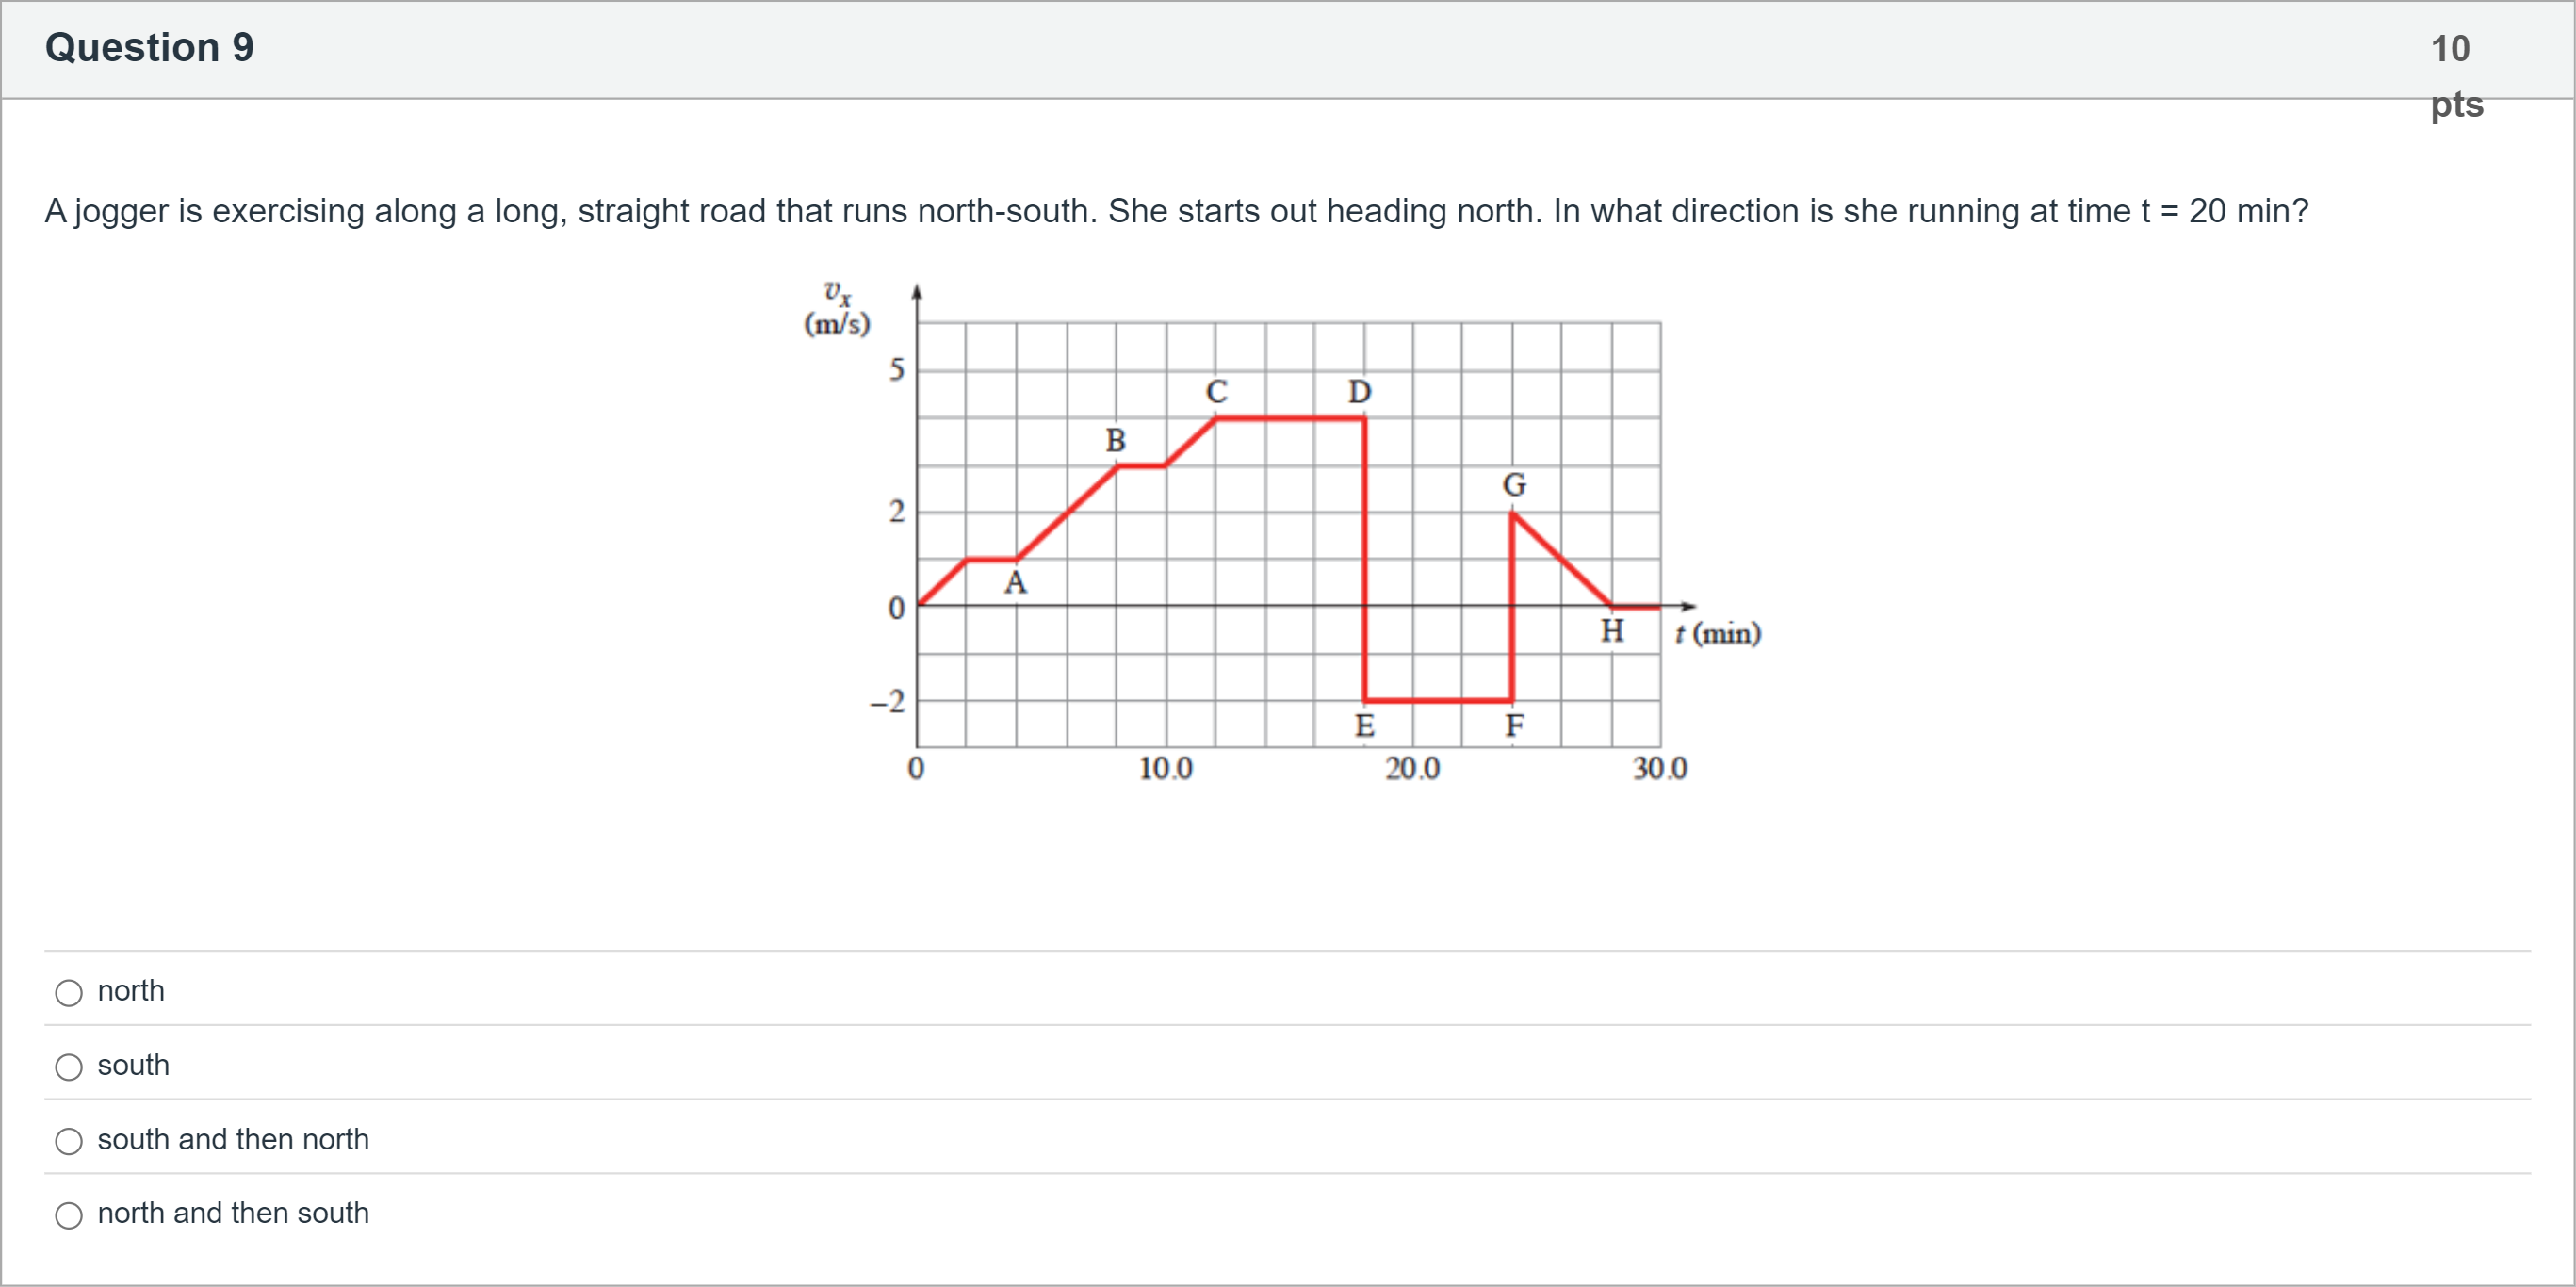
Task: Click point label H on the graph
Action: pyautogui.click(x=1612, y=631)
